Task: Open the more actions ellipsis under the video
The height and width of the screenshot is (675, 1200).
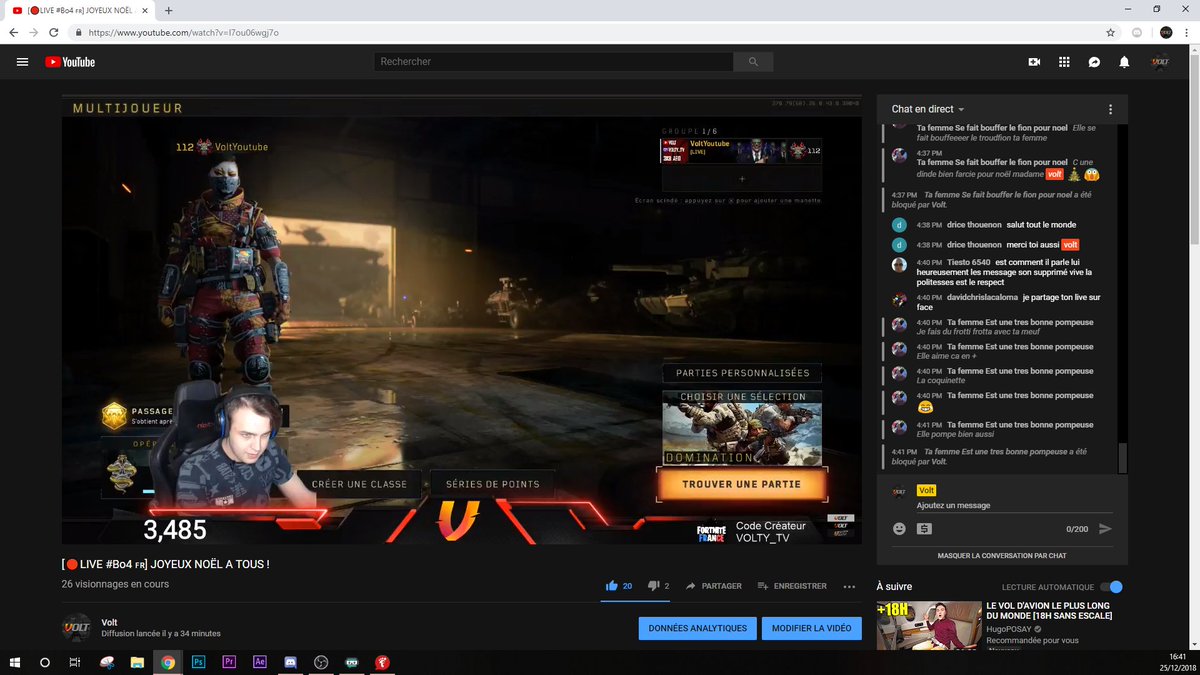Action: (849, 586)
